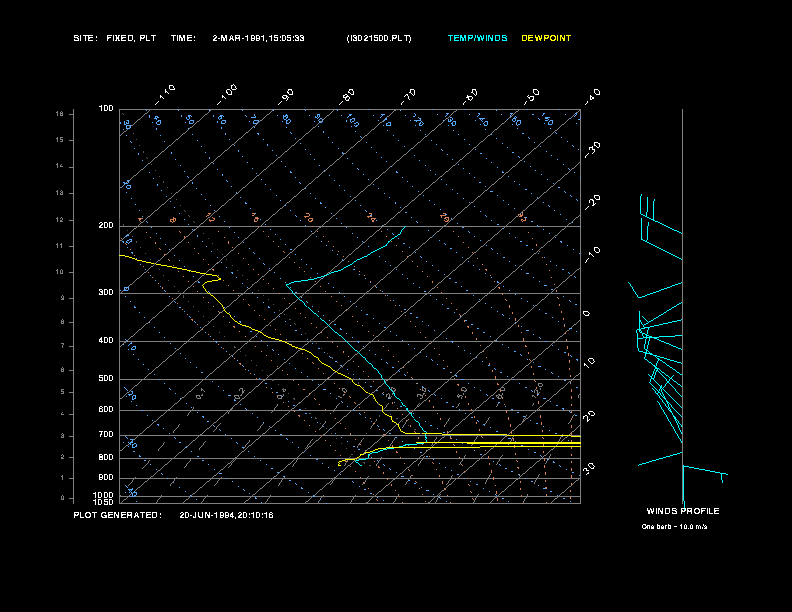Click the 1050 pressure label at bottom
The image size is (792, 612).
point(103,502)
